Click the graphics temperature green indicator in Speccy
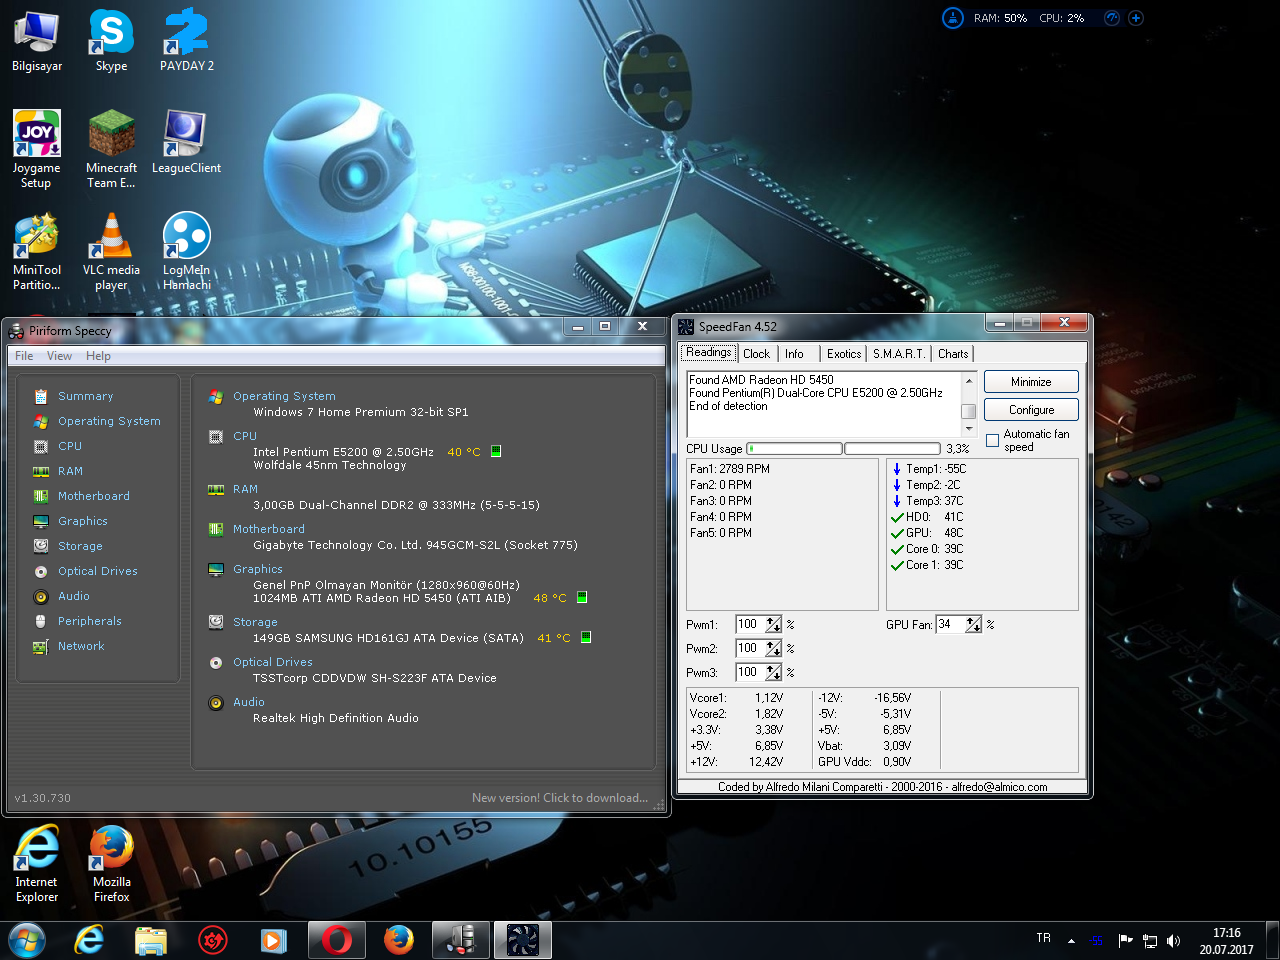 [x=582, y=597]
